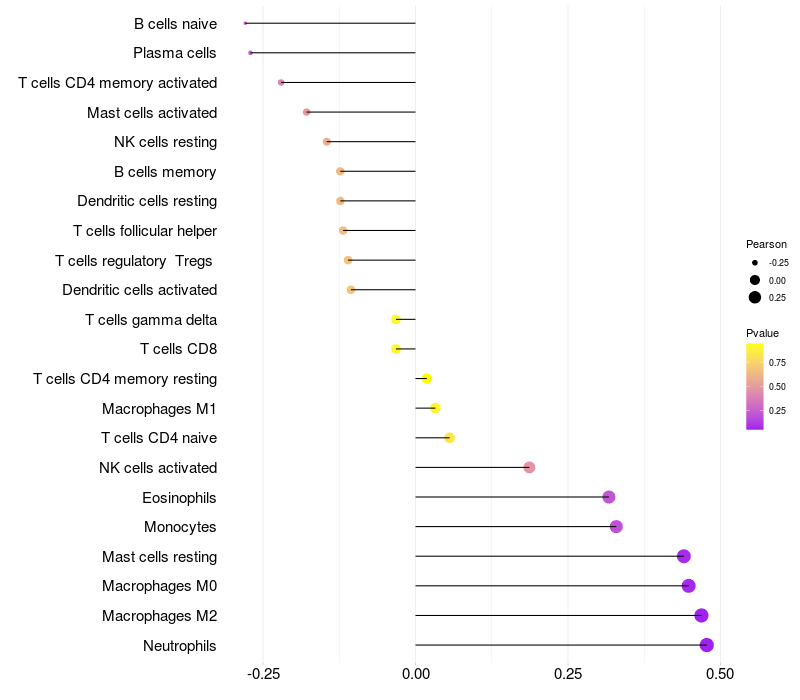The height and width of the screenshot is (700, 800).
Task: Select the Macrophages M2 purple dot
Action: (701, 615)
